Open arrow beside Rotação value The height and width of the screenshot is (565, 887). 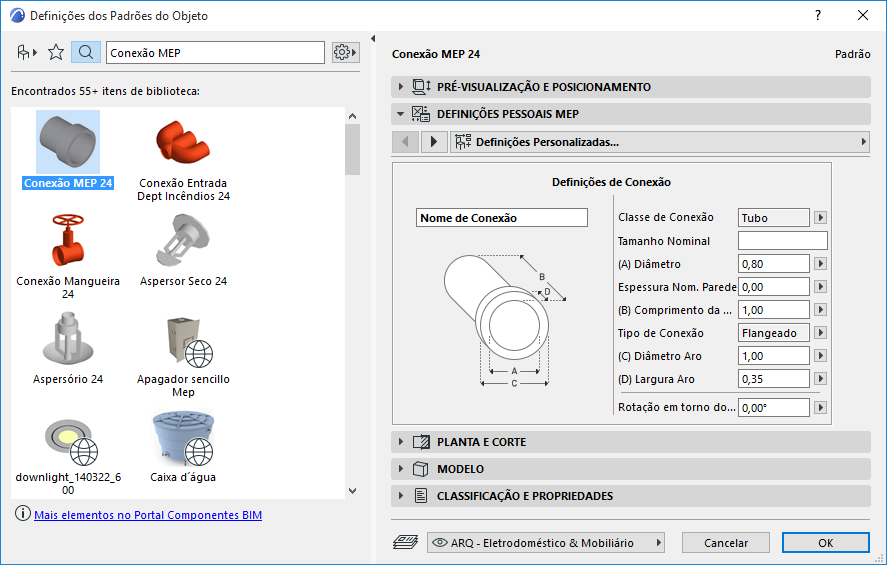[x=820, y=407]
